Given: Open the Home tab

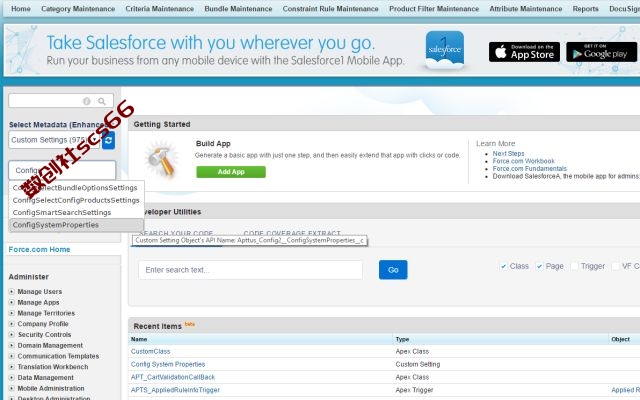Looking at the screenshot, I should 21,9.
